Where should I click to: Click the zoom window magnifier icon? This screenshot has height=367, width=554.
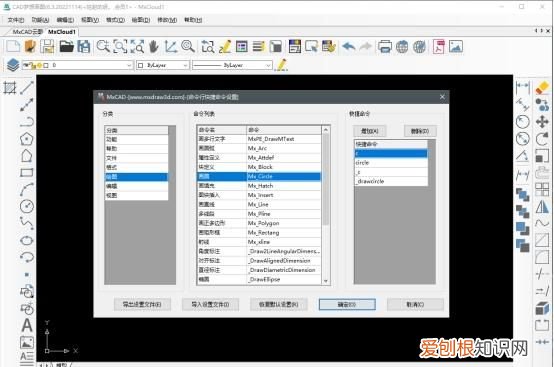(x=120, y=46)
